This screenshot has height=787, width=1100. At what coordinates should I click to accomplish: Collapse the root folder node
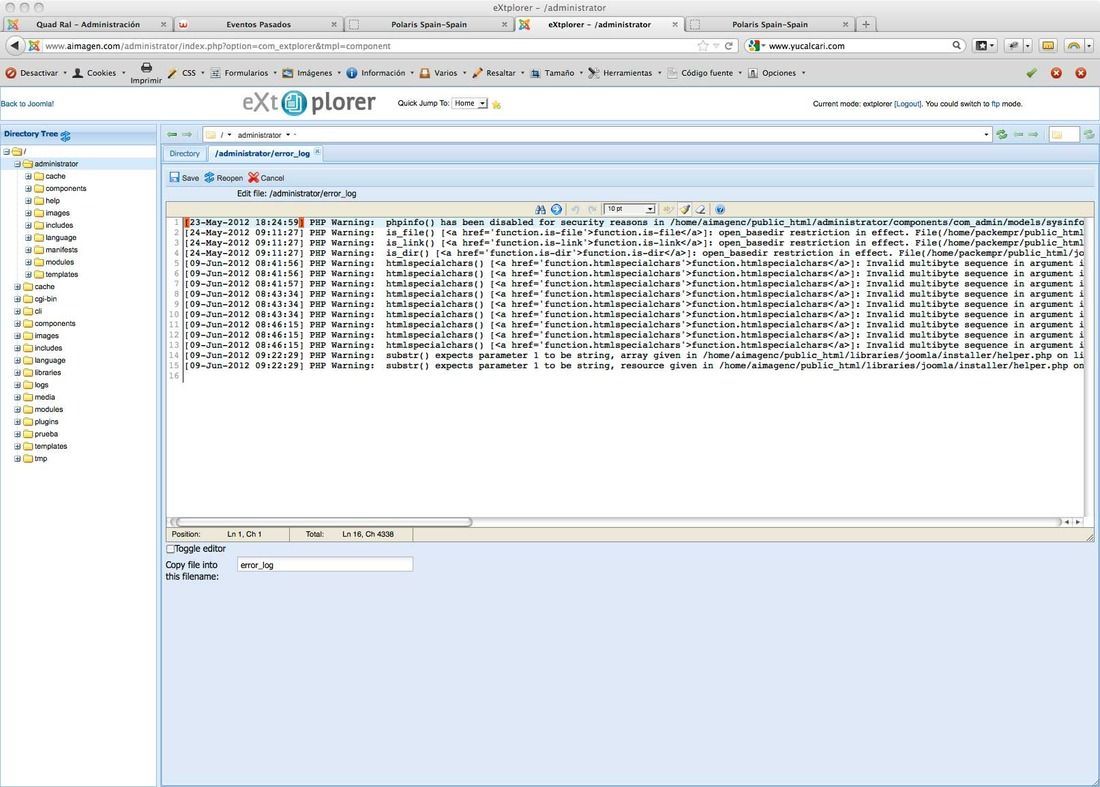coord(6,152)
